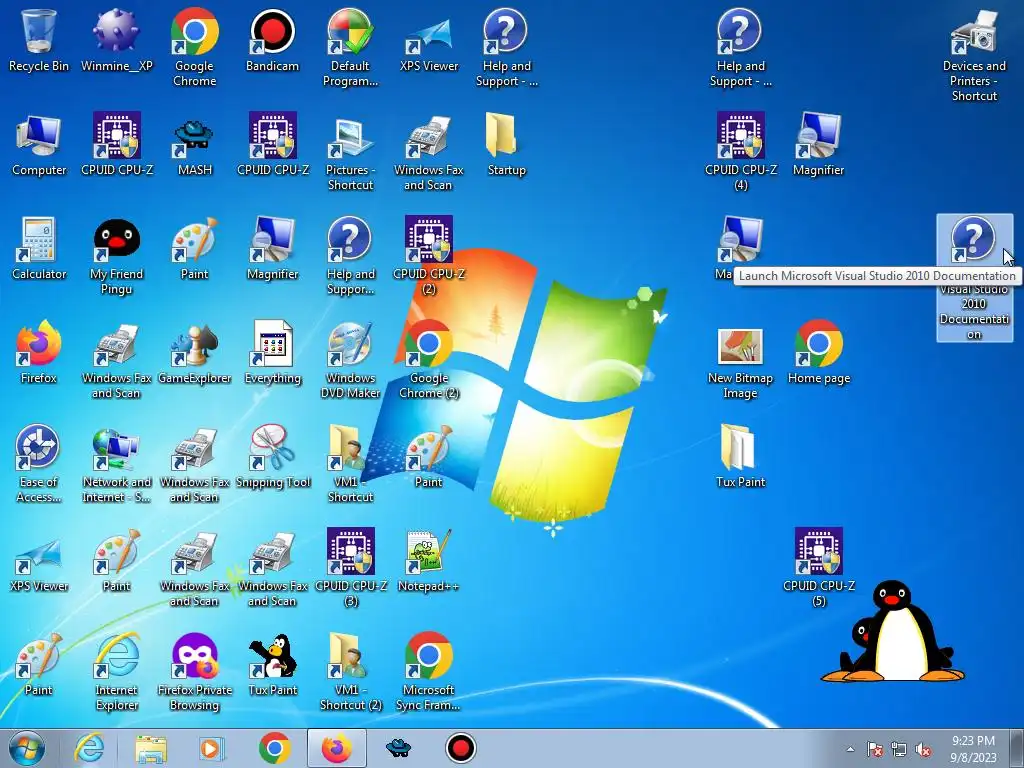Select Devices and Printers shortcut icon

974,56
